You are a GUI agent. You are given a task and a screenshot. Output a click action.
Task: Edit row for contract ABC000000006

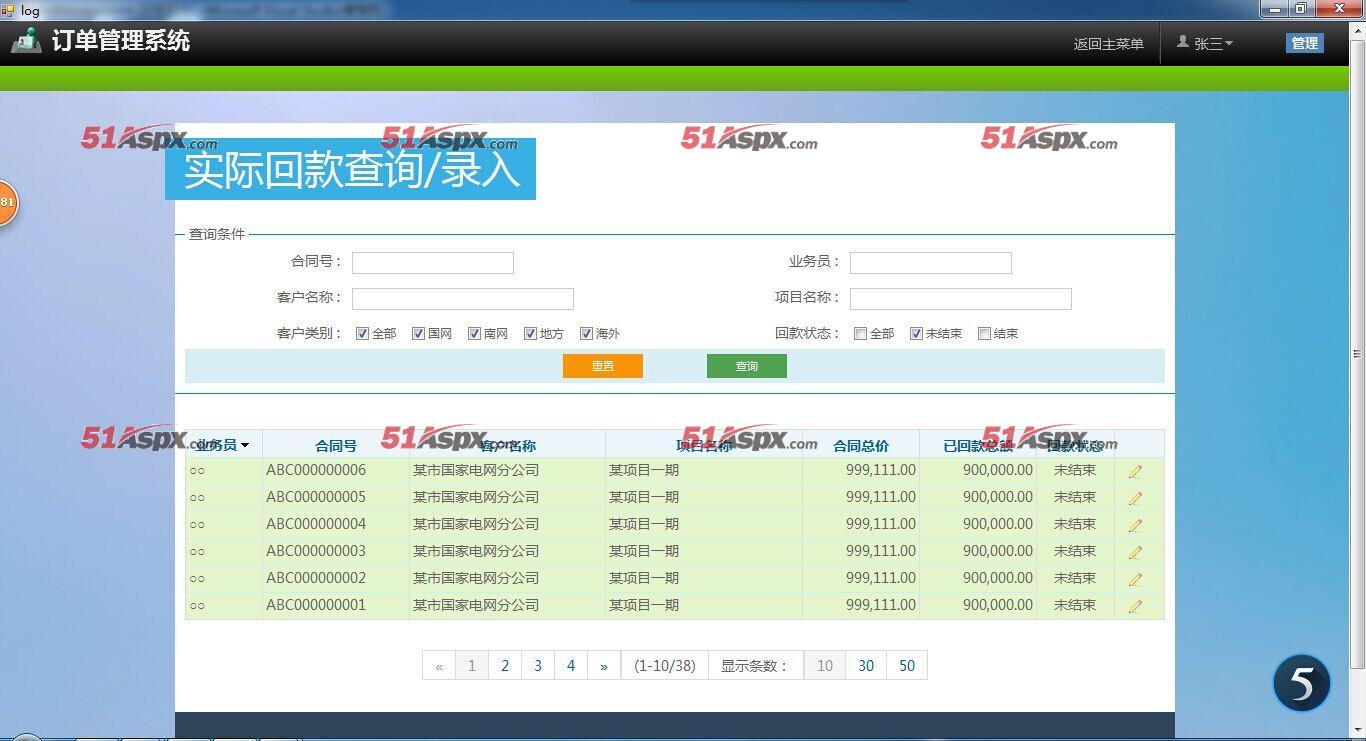click(x=1135, y=471)
